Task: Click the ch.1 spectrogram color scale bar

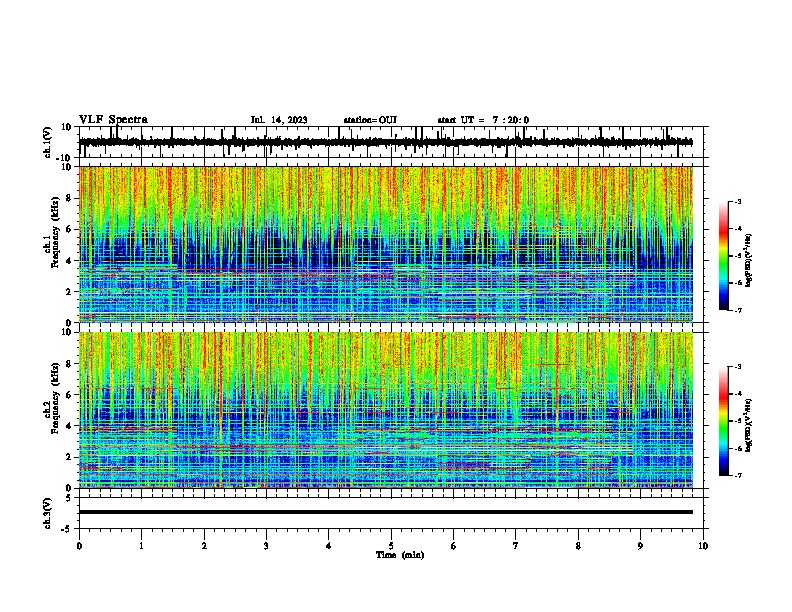Action: pos(723,256)
